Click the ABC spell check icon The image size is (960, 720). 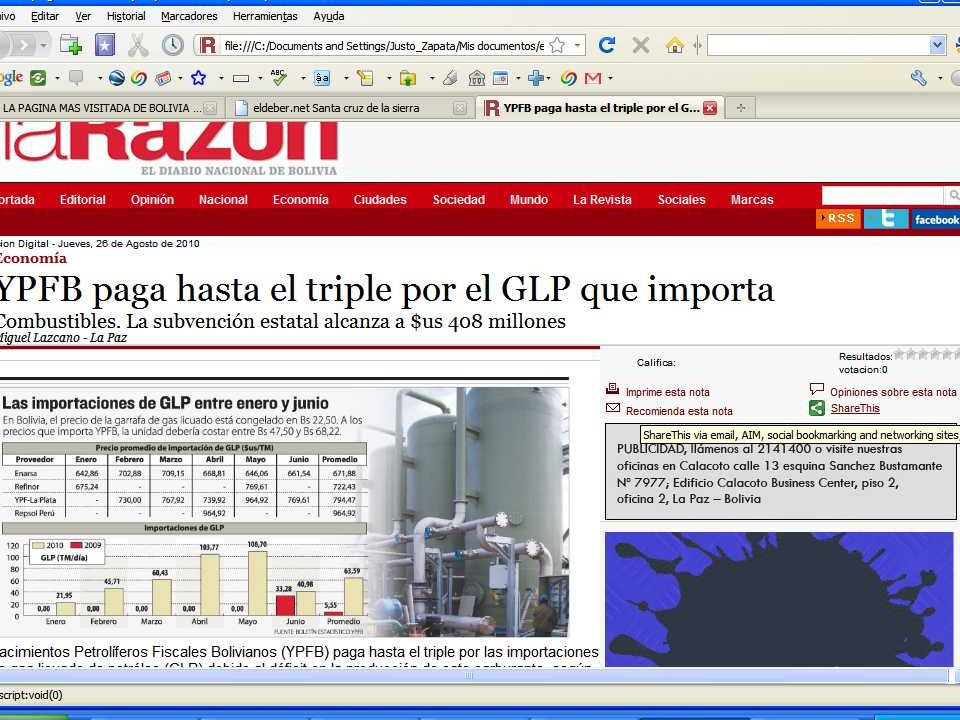tap(279, 77)
